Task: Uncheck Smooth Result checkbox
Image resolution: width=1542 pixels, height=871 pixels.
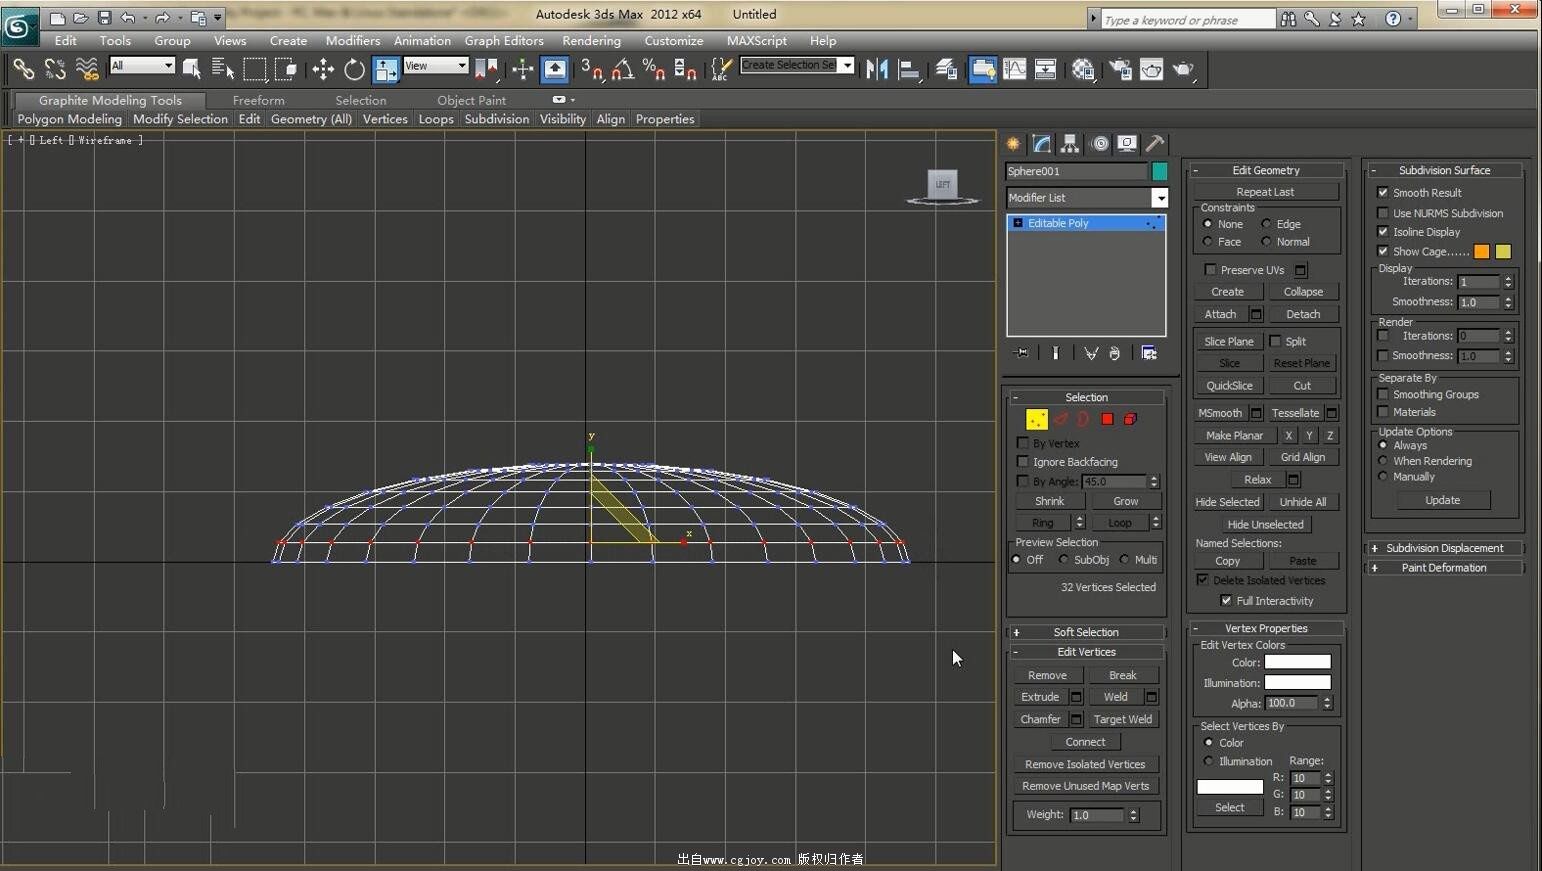Action: pos(1383,193)
